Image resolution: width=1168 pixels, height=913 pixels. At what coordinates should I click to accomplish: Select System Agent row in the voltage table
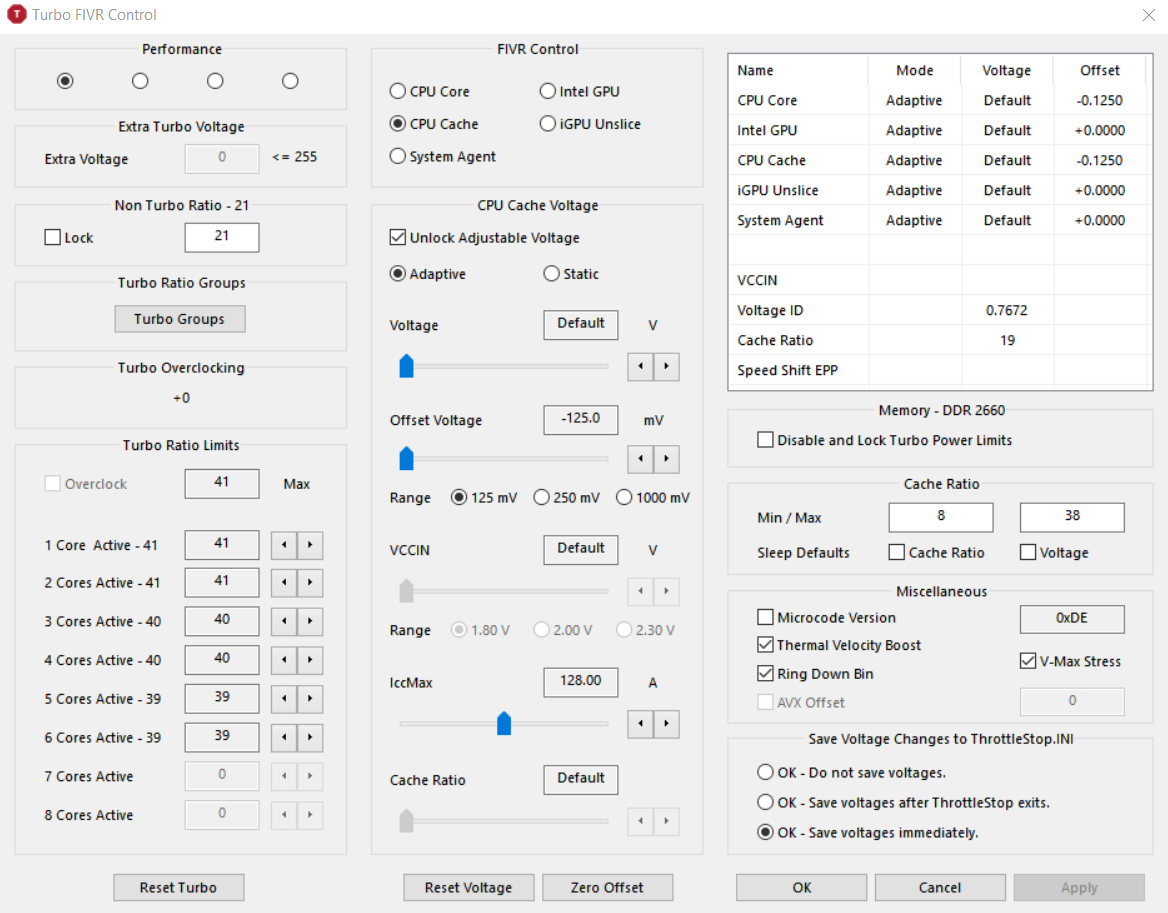tap(940, 220)
